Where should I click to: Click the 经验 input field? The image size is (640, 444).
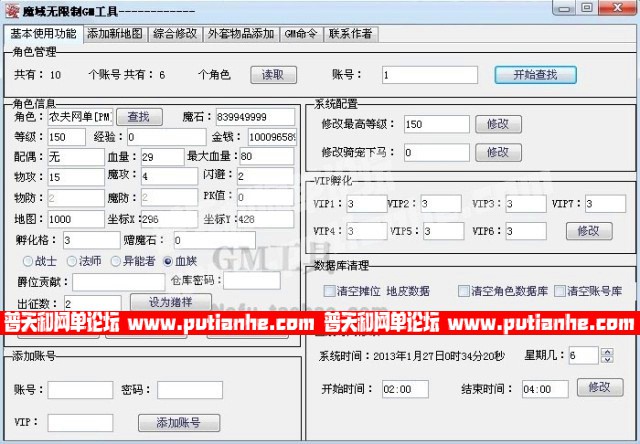pyautogui.click(x=167, y=137)
